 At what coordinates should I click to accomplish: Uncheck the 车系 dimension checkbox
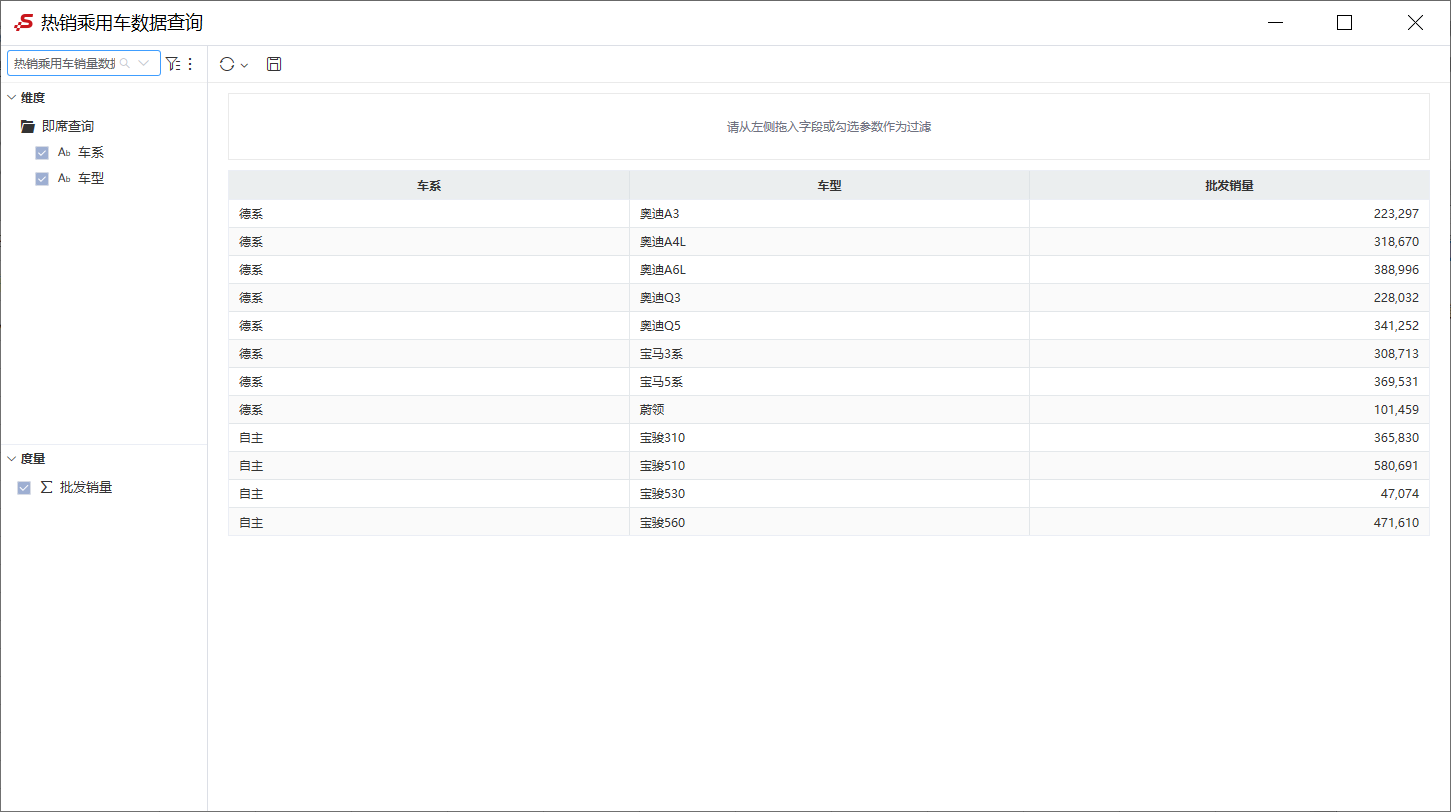point(42,153)
